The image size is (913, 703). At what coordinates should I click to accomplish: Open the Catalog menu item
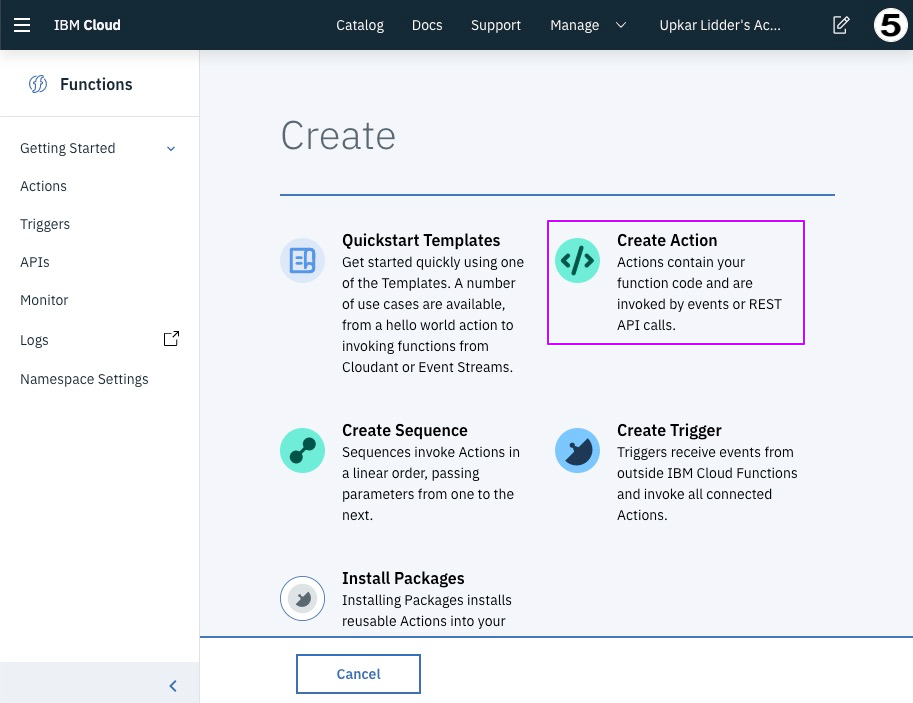click(x=360, y=25)
